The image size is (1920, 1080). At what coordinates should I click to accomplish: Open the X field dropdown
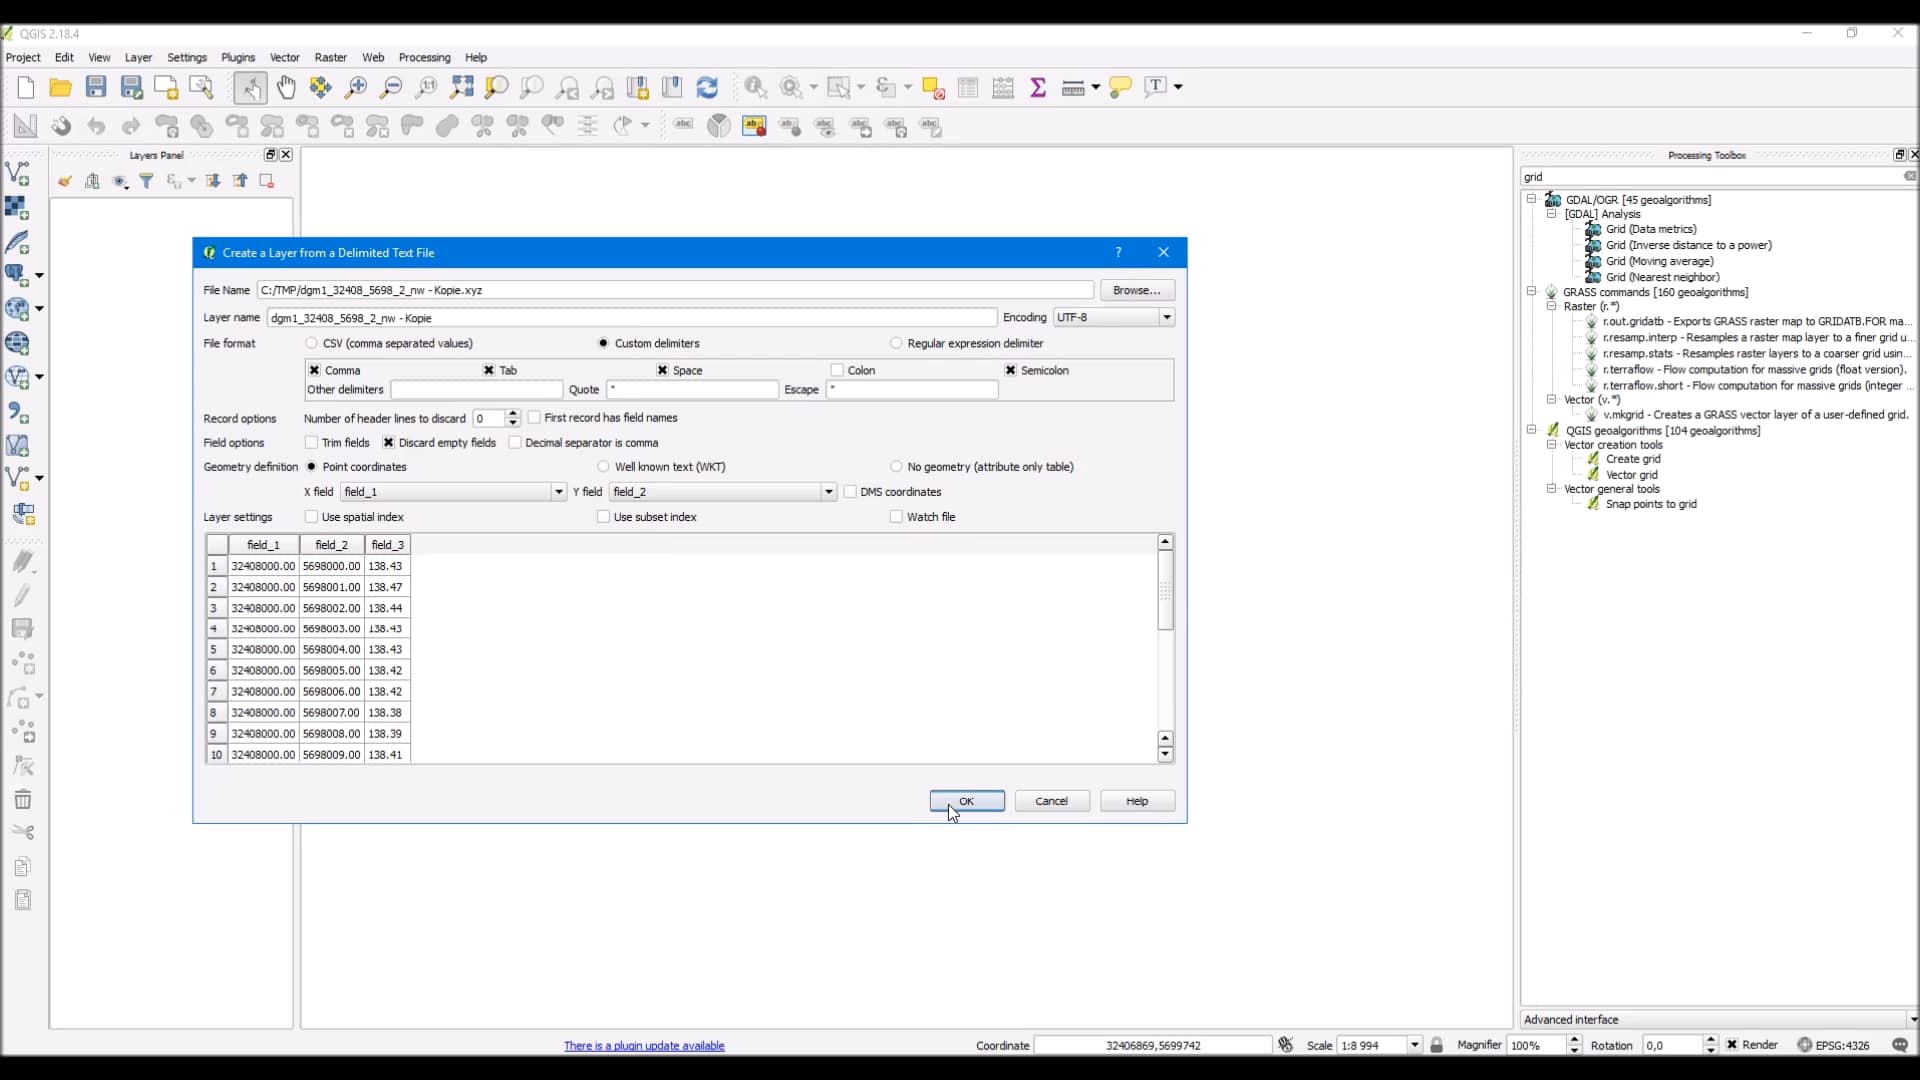[x=559, y=492]
